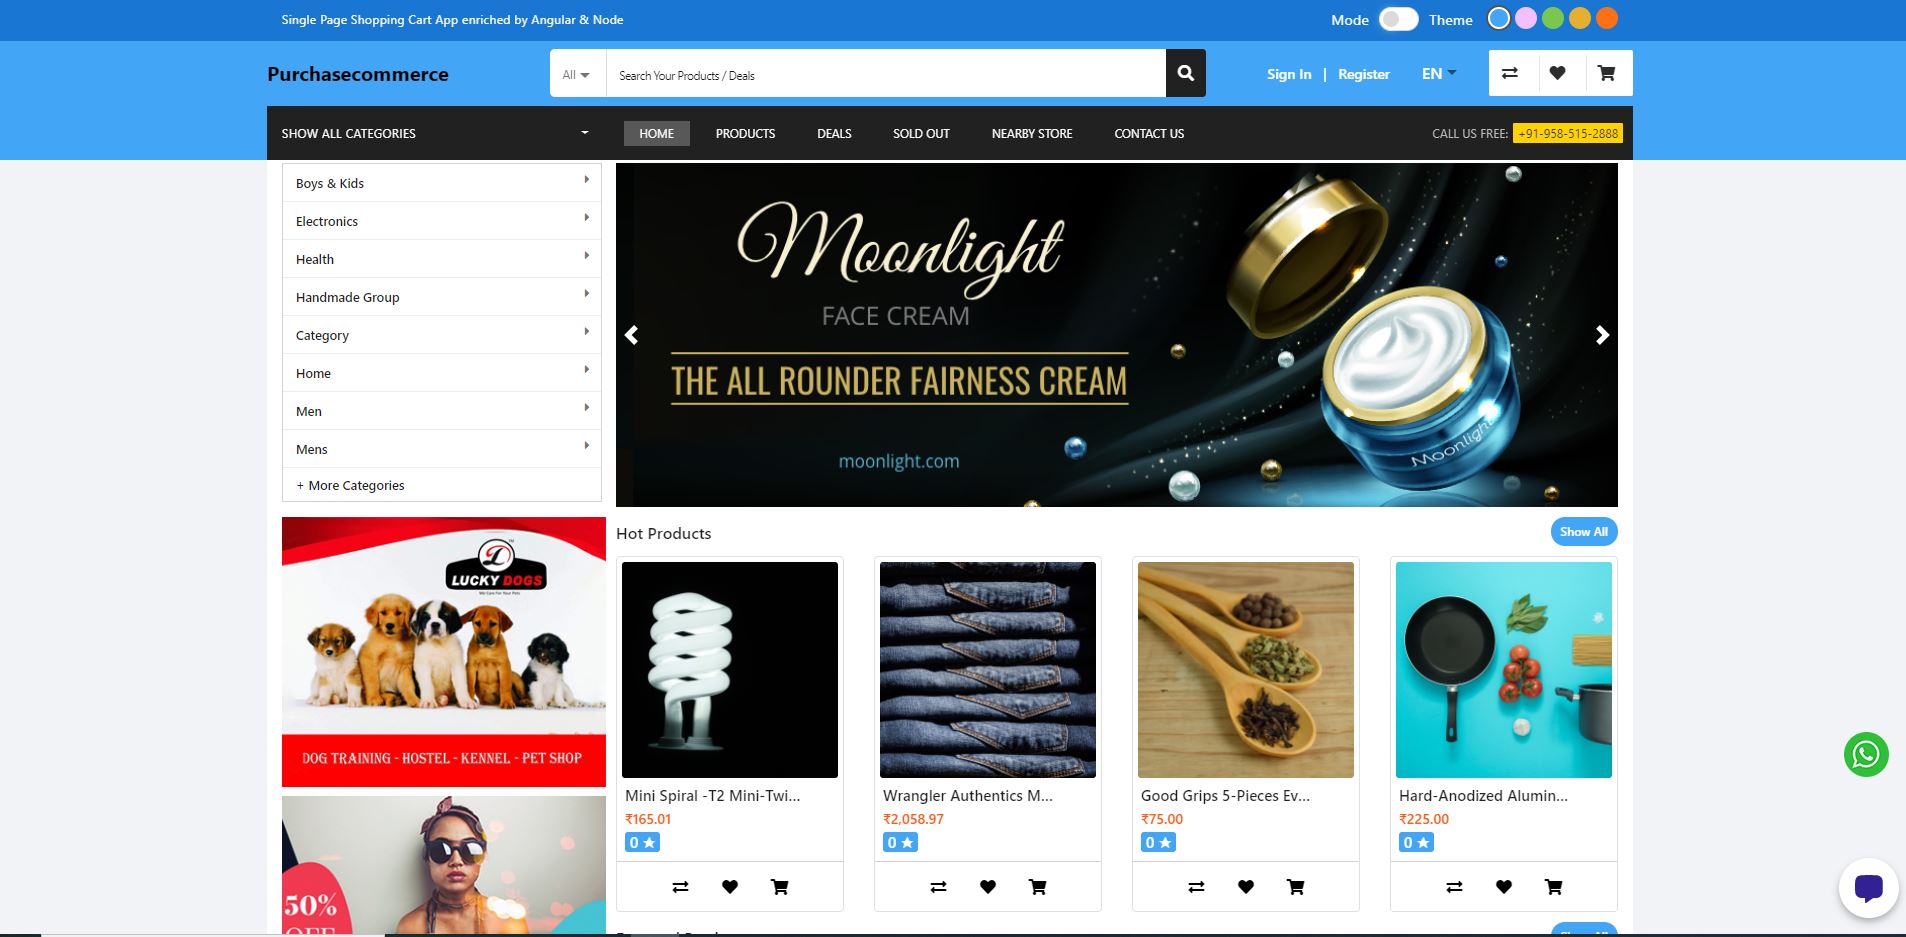Open the compare icon in the header
The image size is (1906, 937).
pyautogui.click(x=1510, y=73)
